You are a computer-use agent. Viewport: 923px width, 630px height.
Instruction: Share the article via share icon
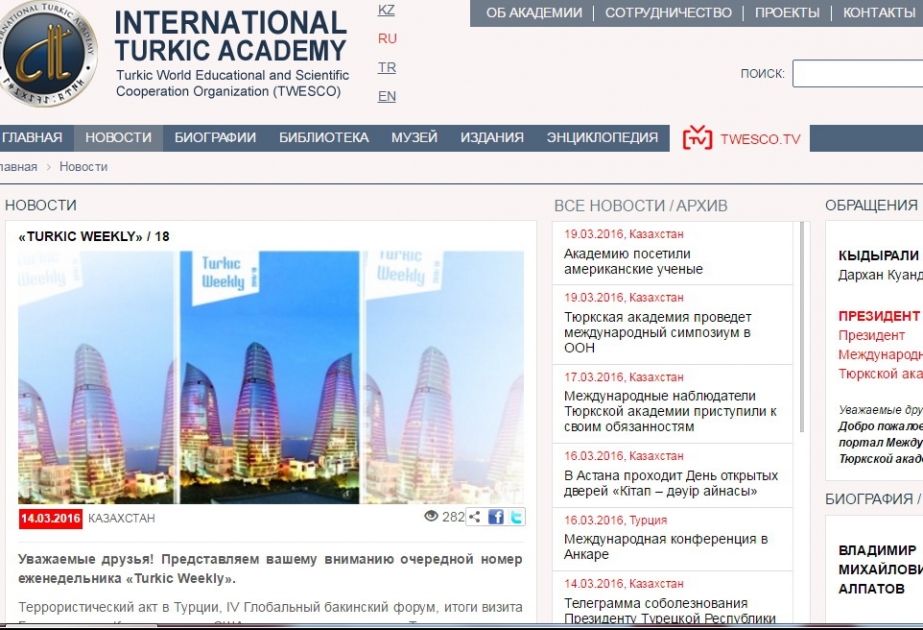[474, 517]
